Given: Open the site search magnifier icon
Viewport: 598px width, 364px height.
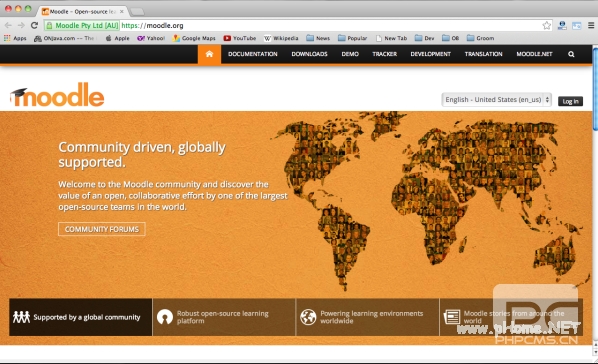Looking at the screenshot, I should pos(571,54).
